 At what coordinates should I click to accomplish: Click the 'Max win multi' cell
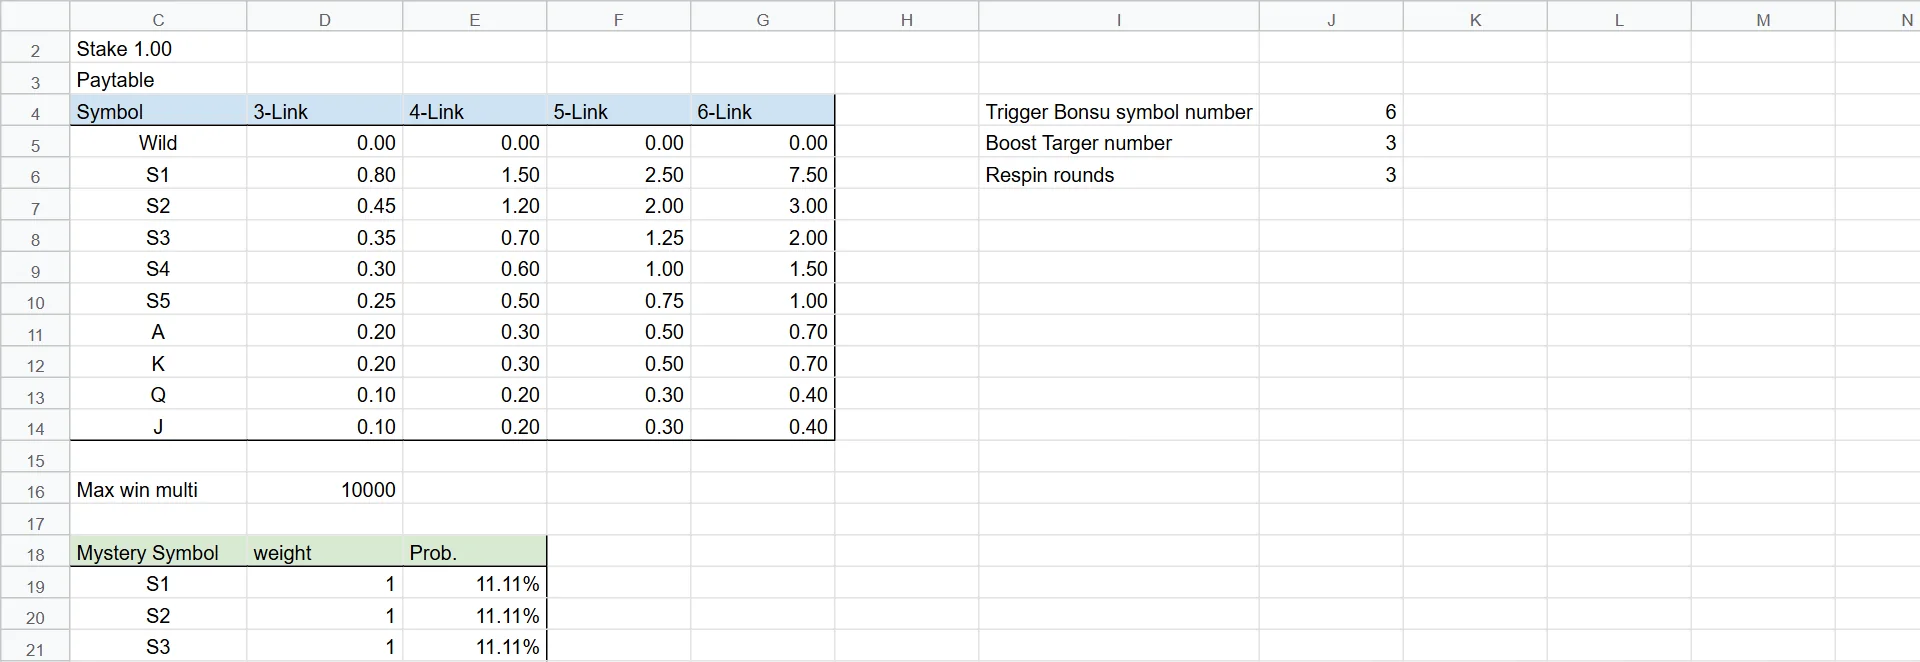(158, 490)
